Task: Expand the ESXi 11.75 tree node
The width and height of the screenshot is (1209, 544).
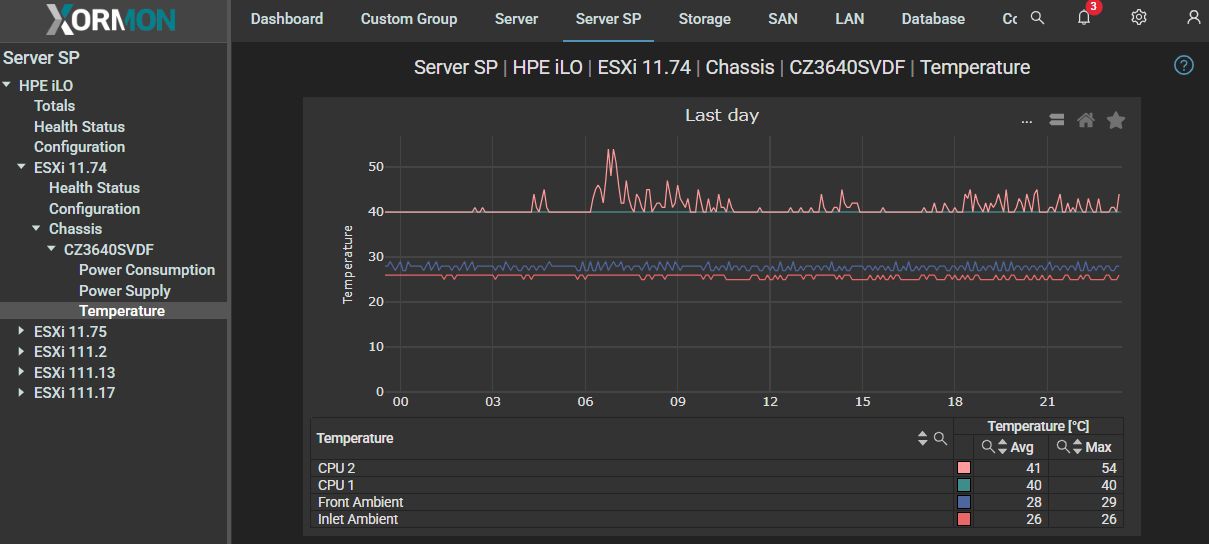Action: 21,331
